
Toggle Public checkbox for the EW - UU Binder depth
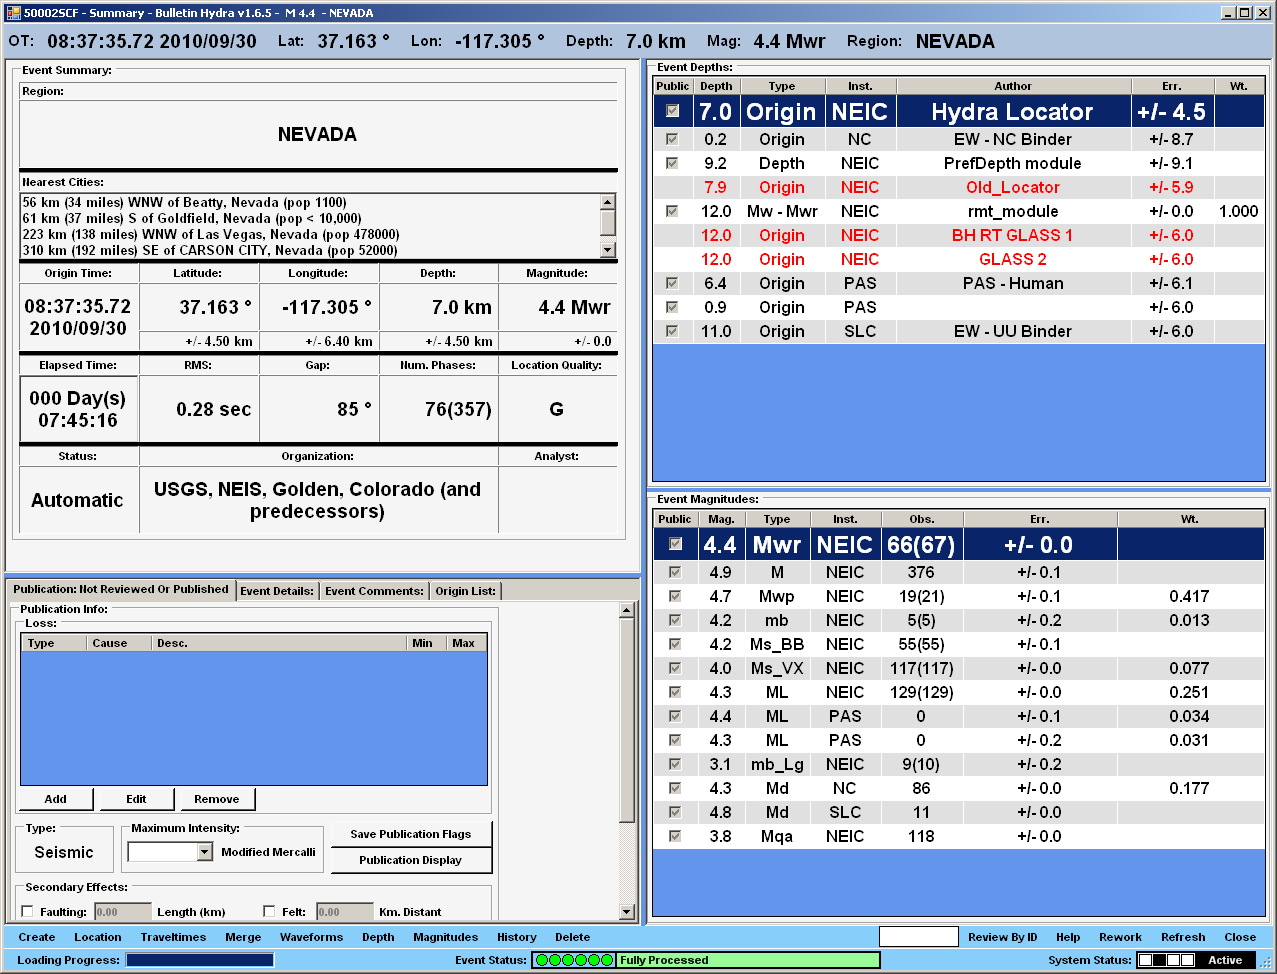673,331
